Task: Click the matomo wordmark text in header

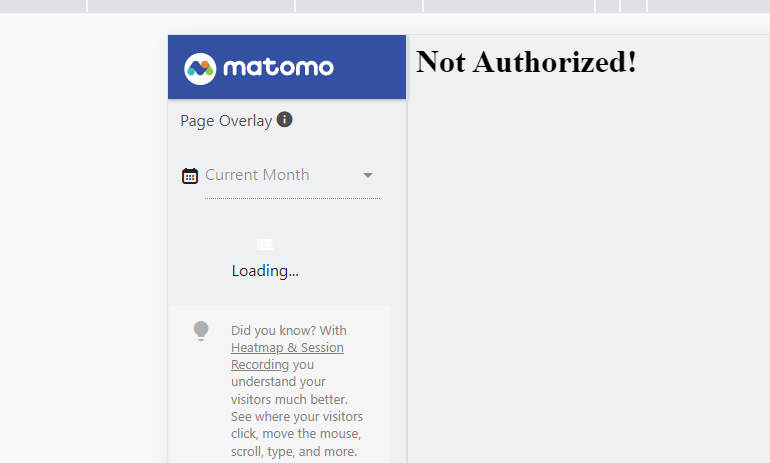Action: pos(278,68)
